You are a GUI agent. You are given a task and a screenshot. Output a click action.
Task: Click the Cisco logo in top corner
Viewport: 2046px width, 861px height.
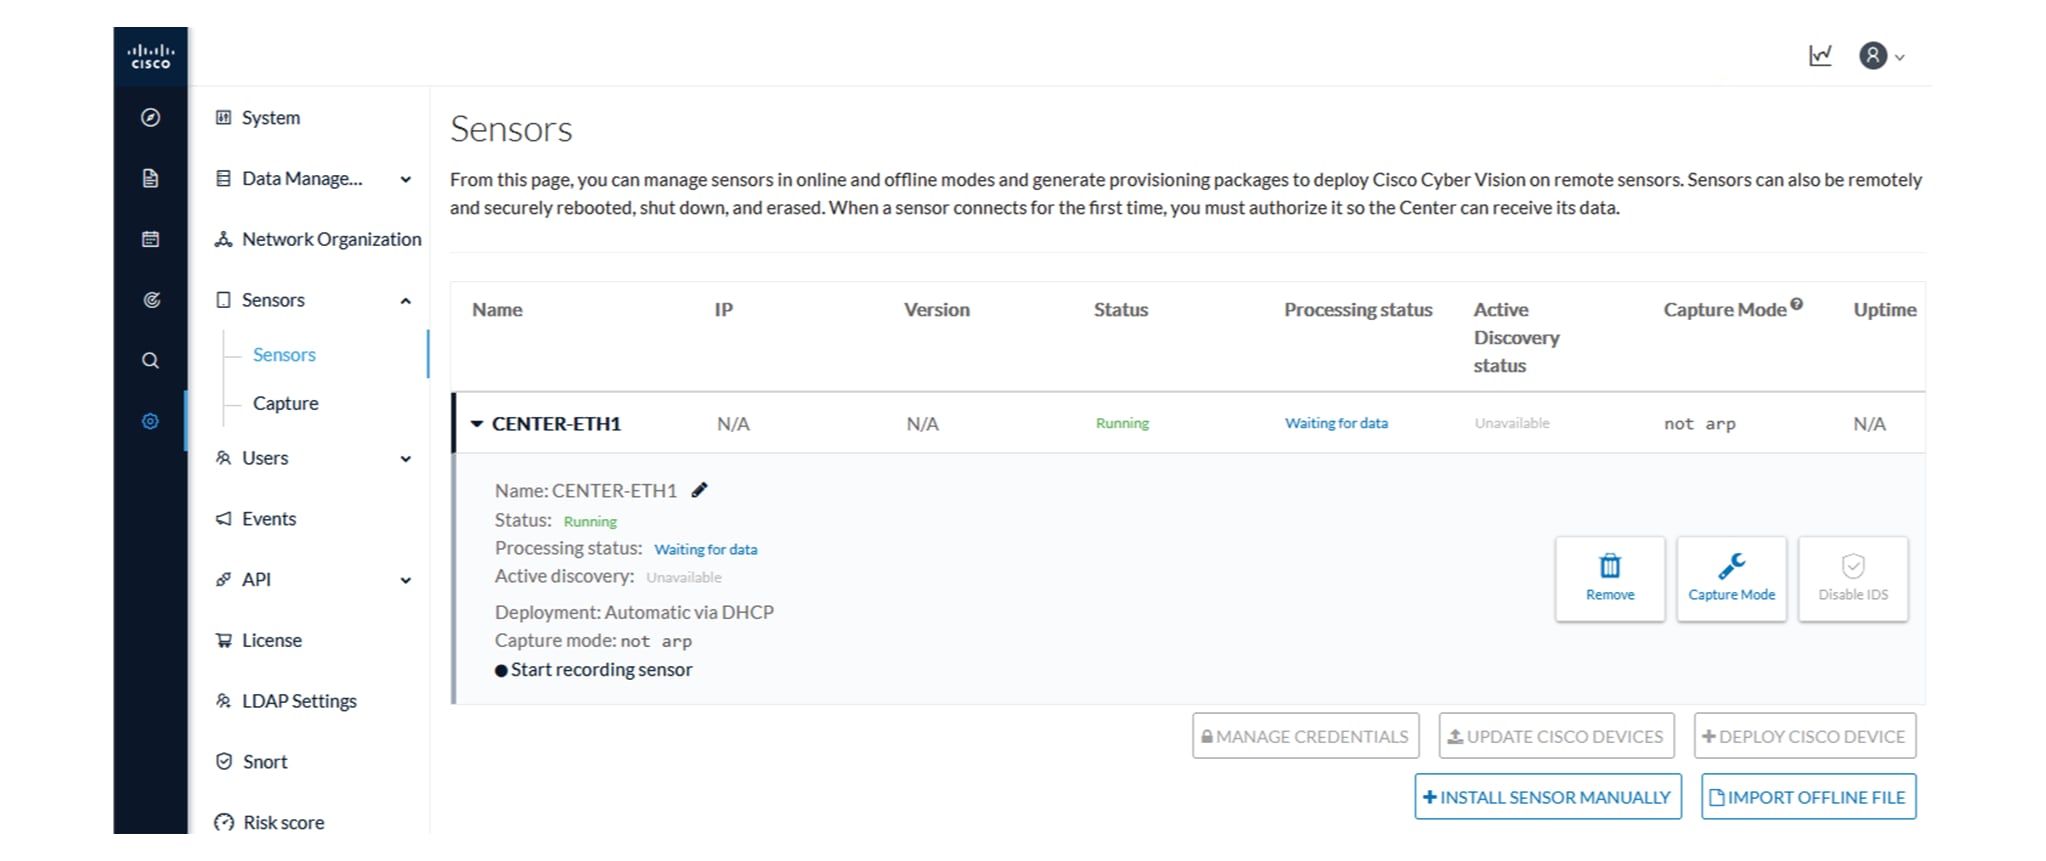150,56
